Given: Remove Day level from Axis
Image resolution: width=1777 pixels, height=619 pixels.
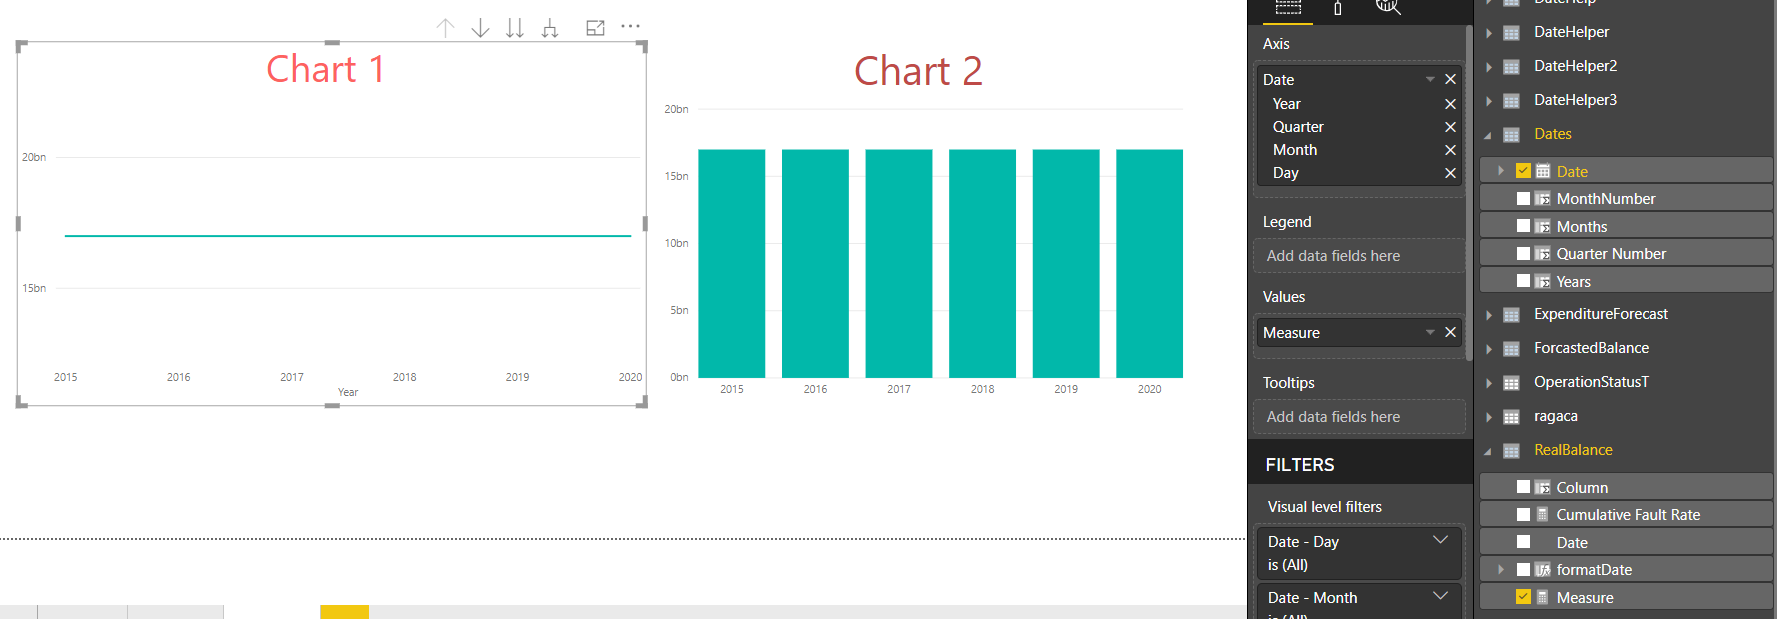Looking at the screenshot, I should pyautogui.click(x=1450, y=173).
